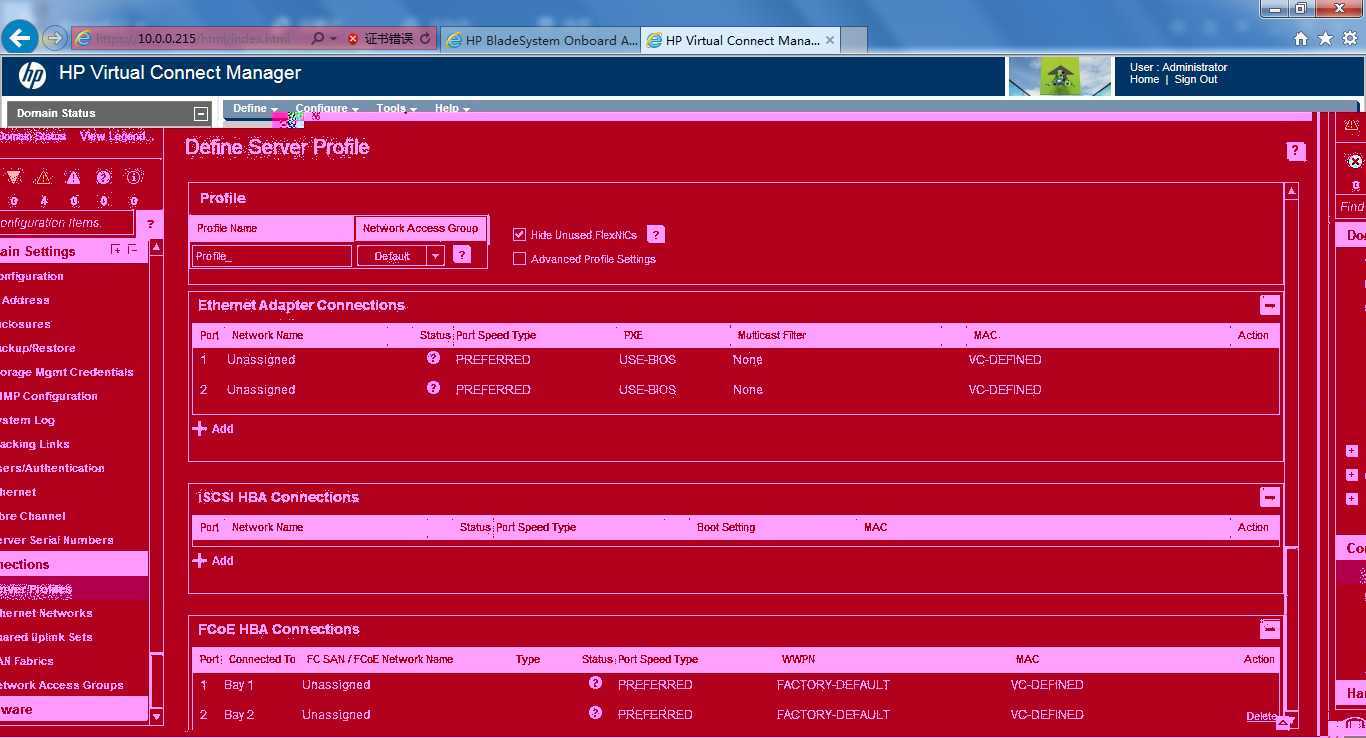Collapse FCoE HBA Connections section
Image resolution: width=1366 pixels, height=738 pixels.
1269,629
